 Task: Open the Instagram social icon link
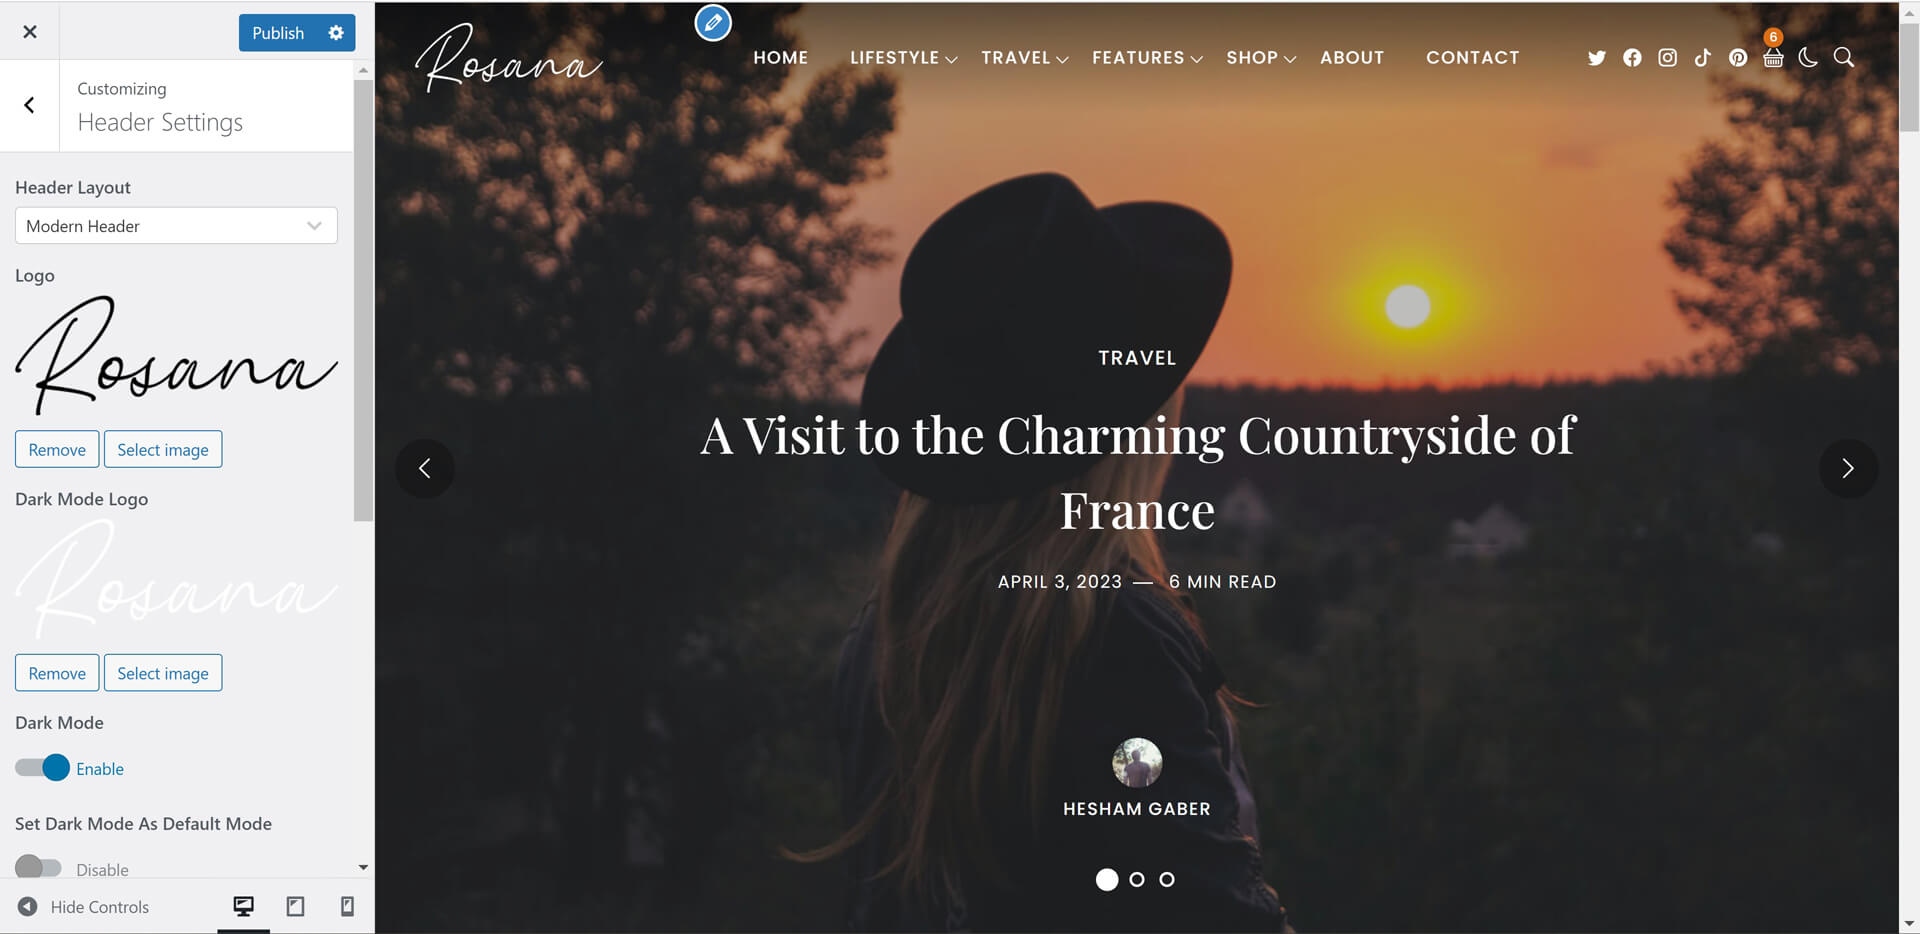(x=1667, y=58)
